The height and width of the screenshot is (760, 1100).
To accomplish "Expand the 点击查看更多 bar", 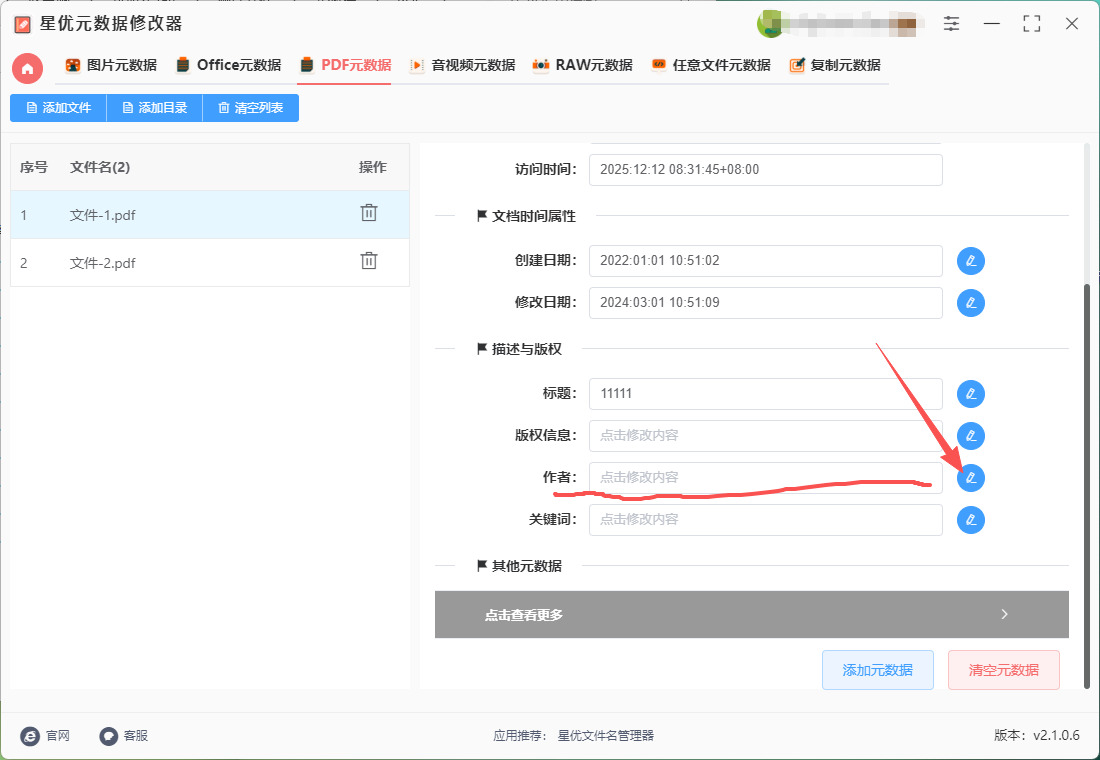I will [x=751, y=615].
